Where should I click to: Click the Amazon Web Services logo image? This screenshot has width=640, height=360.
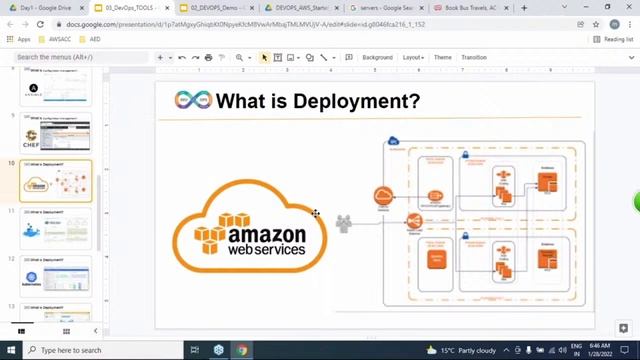point(249,226)
